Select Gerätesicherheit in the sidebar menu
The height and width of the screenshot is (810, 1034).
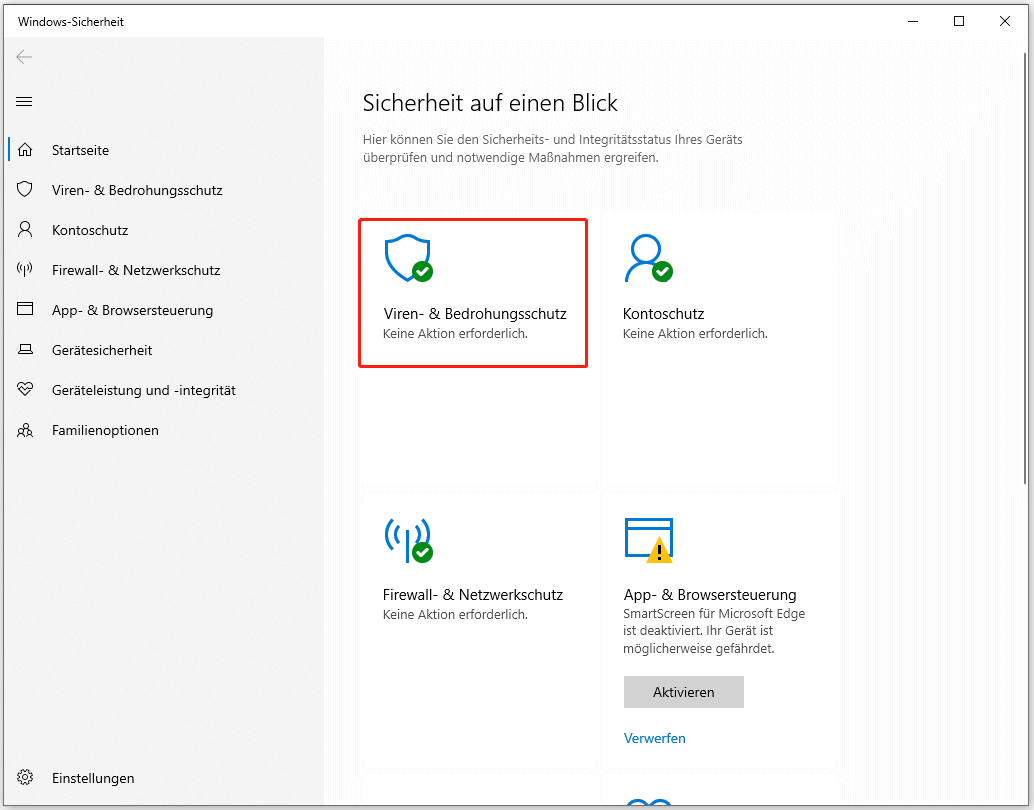click(x=102, y=350)
